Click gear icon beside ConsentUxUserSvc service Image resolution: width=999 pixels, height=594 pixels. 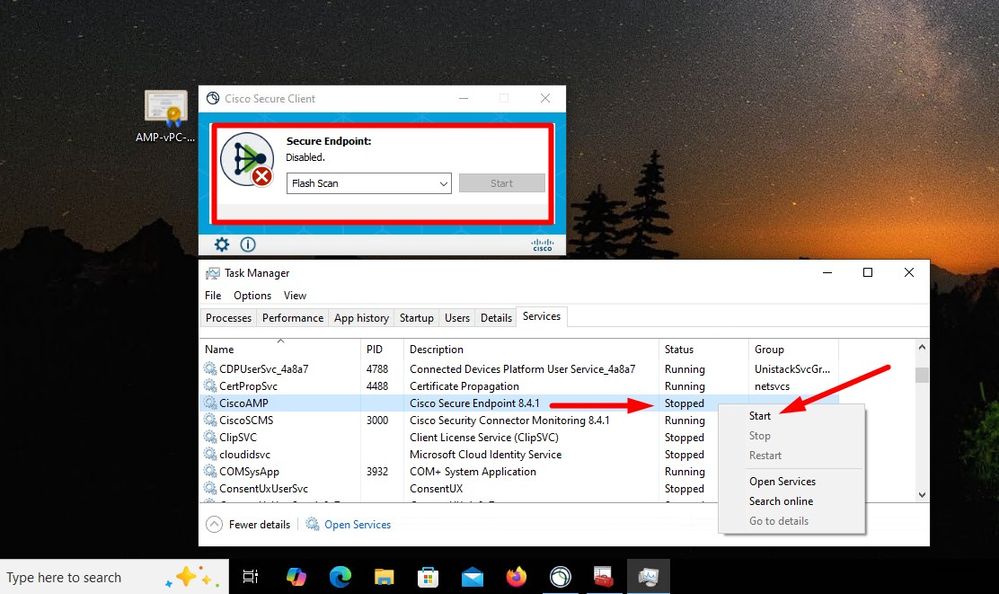pyautogui.click(x=210, y=489)
